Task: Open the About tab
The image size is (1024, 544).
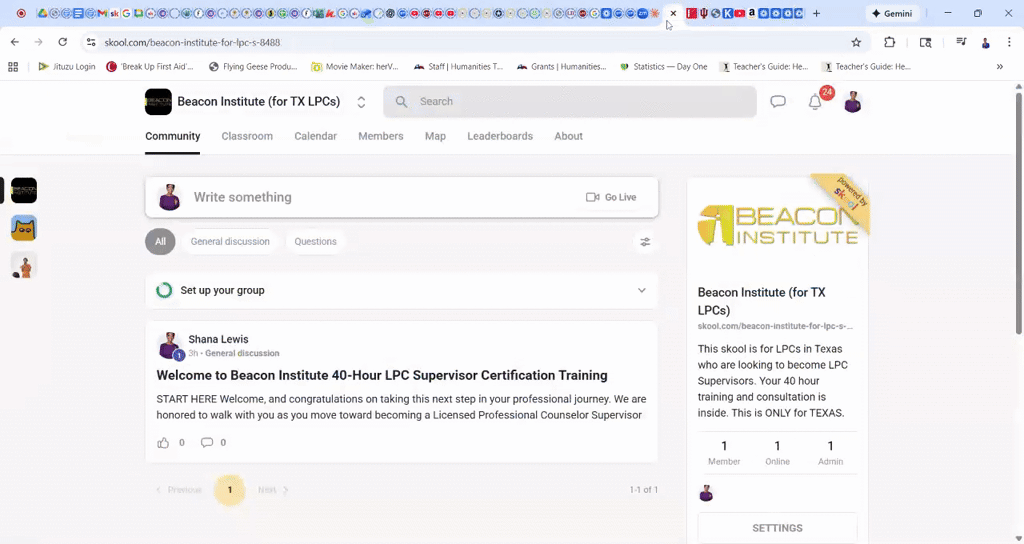Action: 568,136
